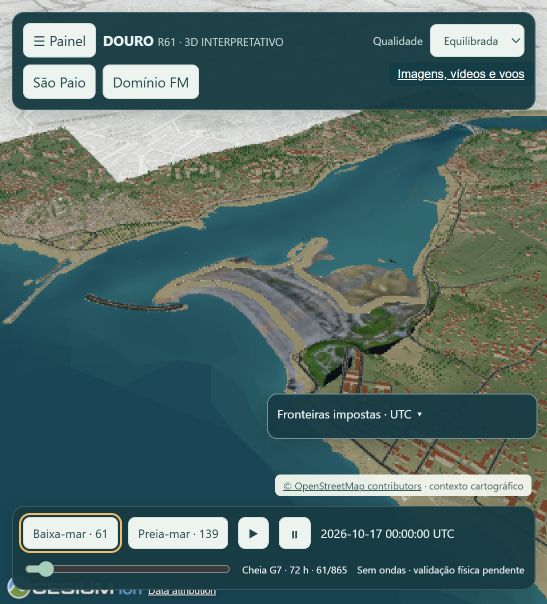
Task: Jump to the São Paio view
Action: 59,82
